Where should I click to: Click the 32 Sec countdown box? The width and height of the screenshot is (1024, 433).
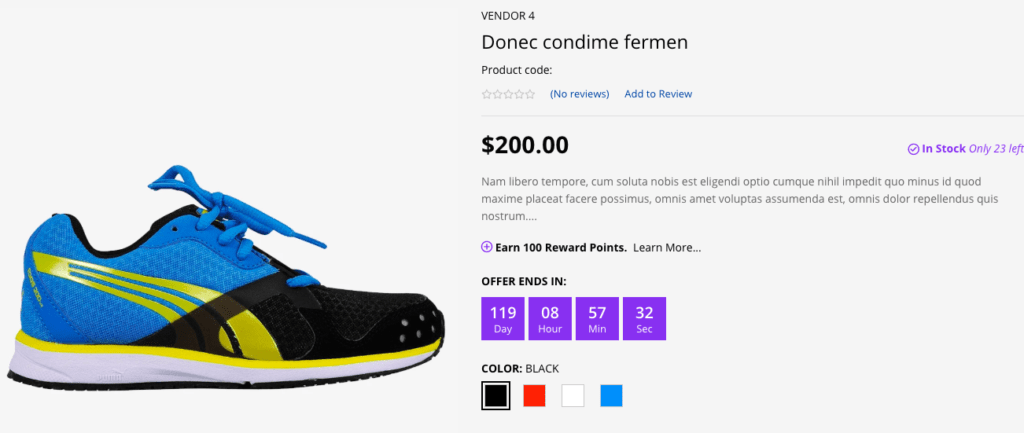(x=645, y=319)
